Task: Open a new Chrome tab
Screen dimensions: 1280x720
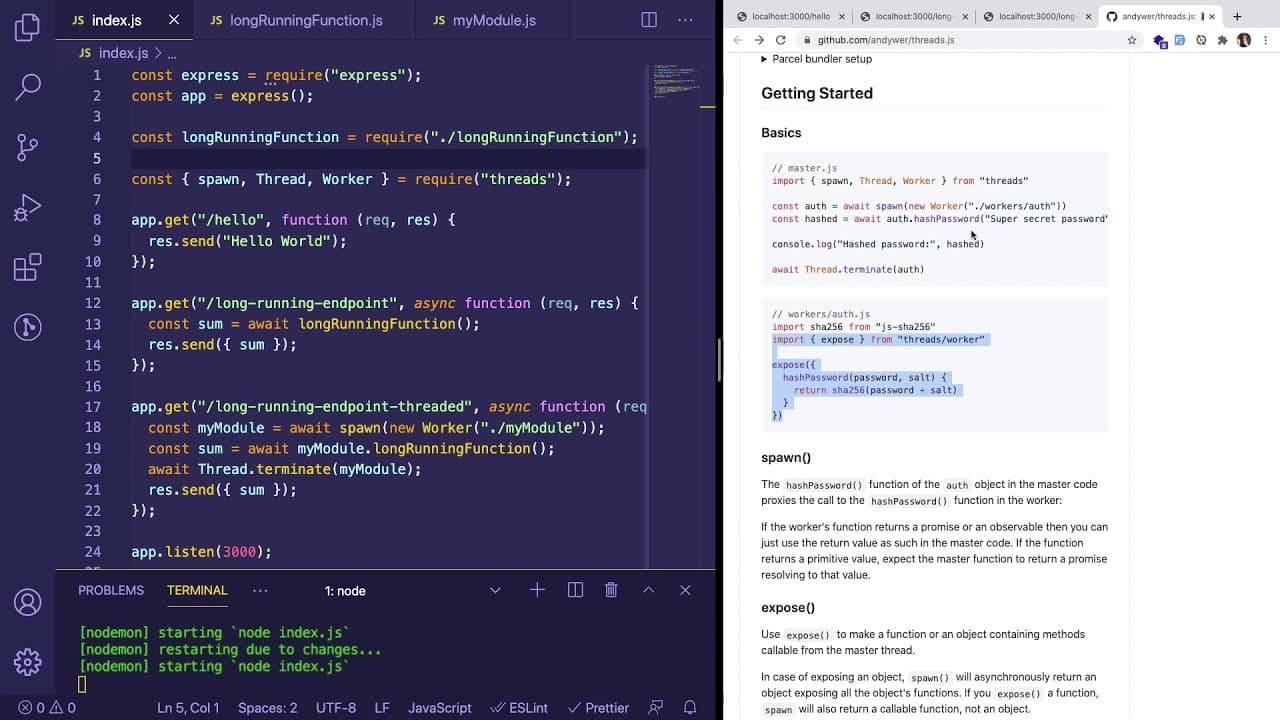Action: click(1237, 16)
